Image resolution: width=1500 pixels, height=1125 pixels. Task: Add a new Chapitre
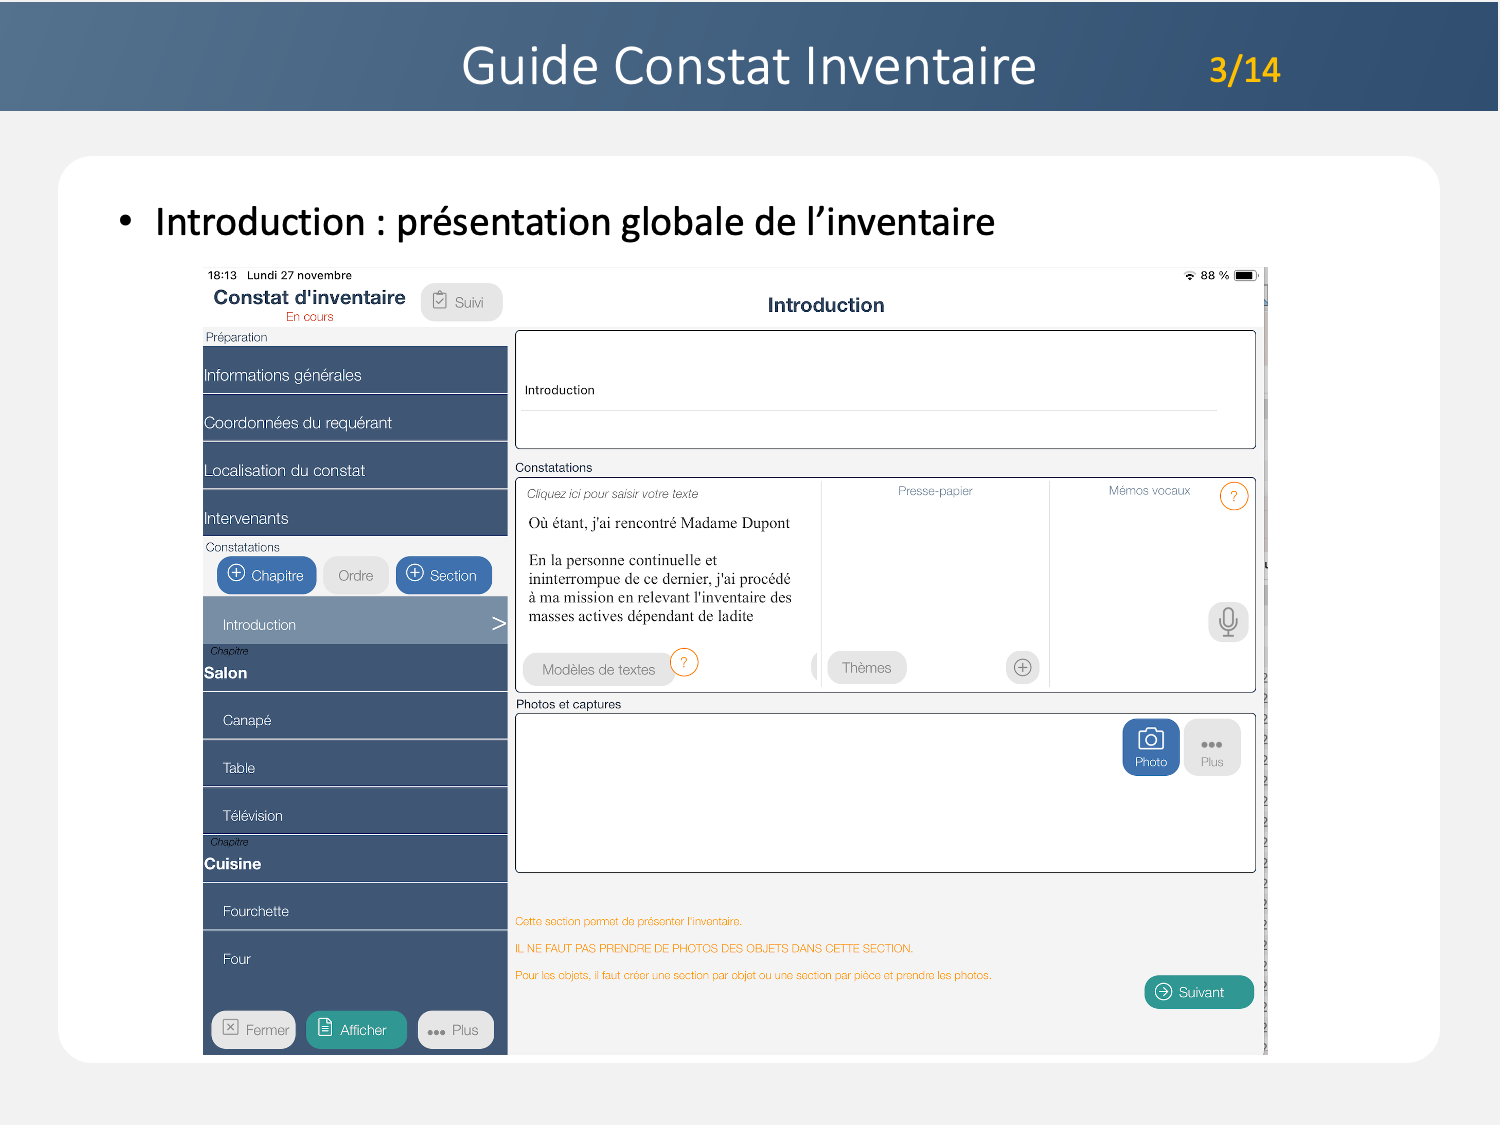266,575
